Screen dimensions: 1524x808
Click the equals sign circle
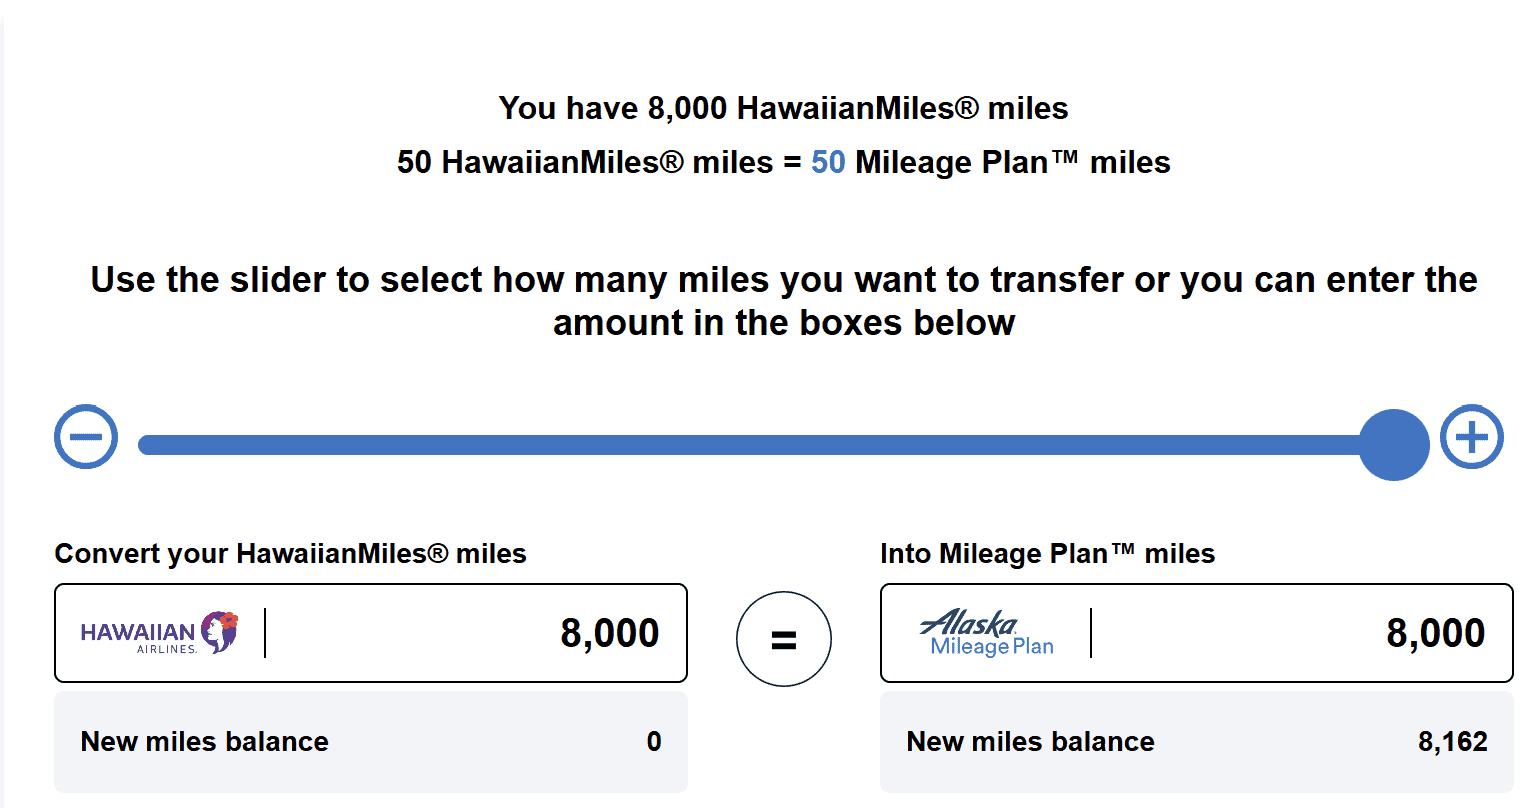784,639
